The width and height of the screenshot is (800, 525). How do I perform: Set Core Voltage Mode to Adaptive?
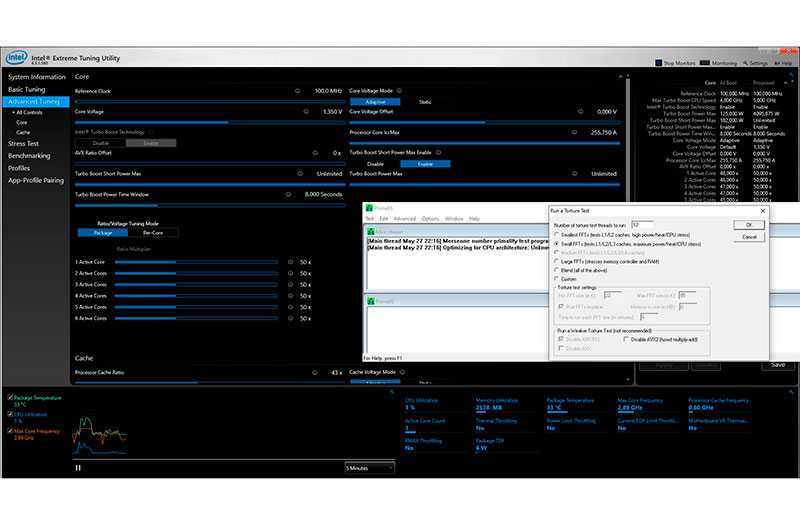375,102
